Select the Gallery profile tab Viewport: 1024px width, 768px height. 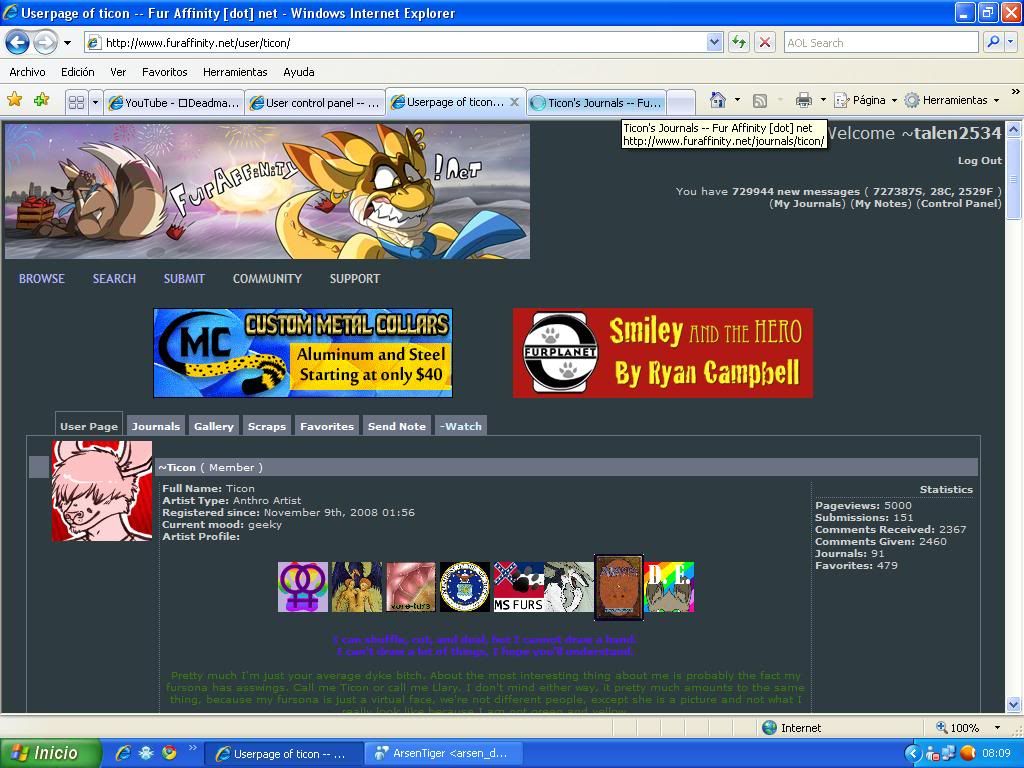click(214, 426)
